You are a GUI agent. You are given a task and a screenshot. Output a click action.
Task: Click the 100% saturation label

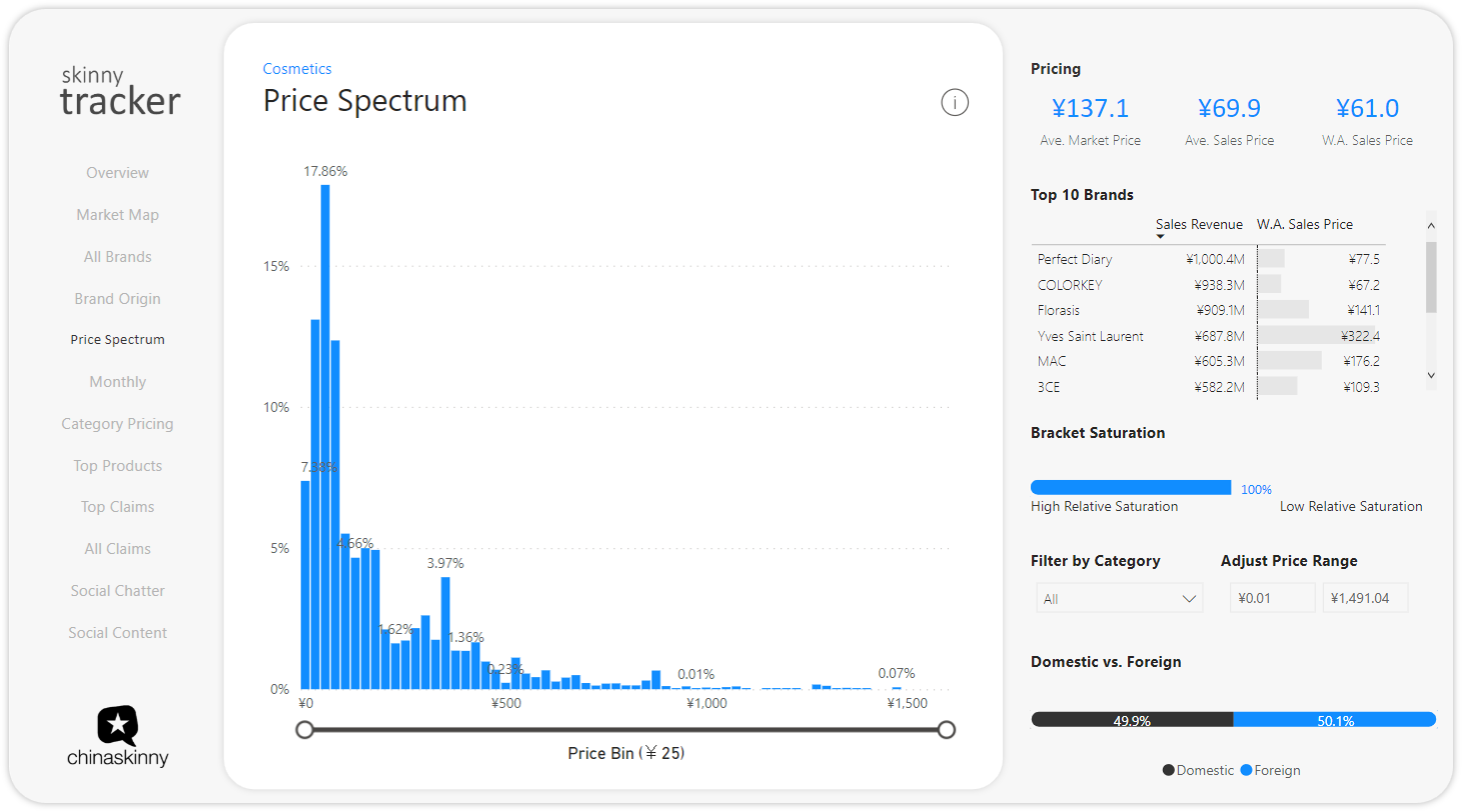[1256, 489]
